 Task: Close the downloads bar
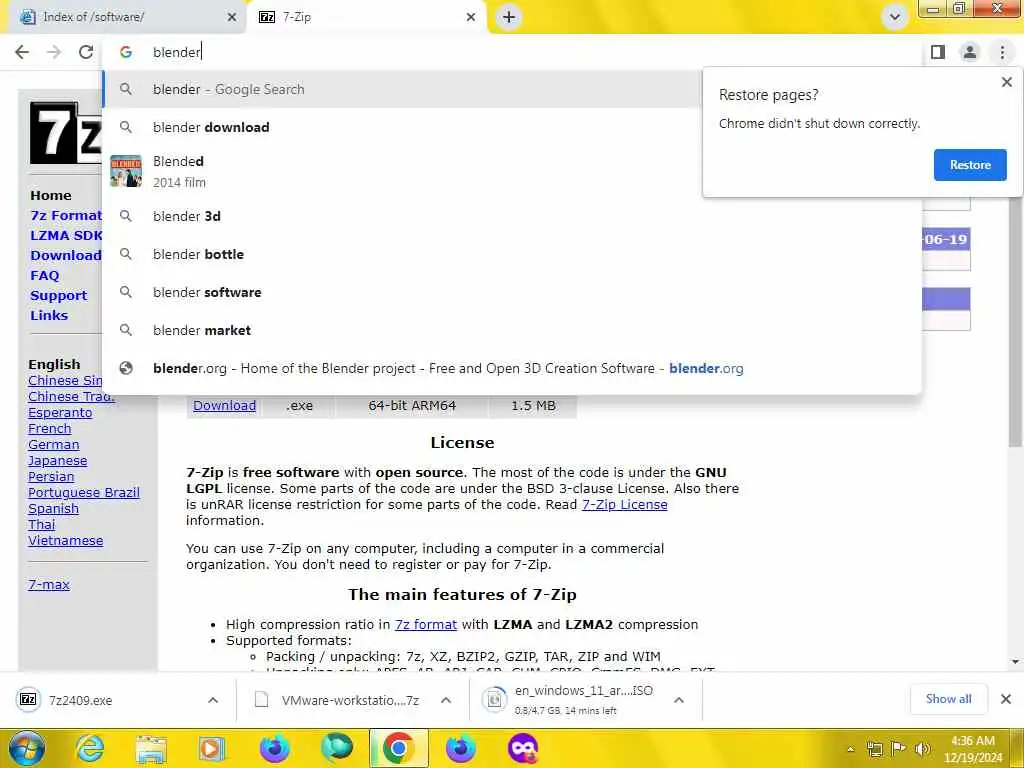point(1006,699)
